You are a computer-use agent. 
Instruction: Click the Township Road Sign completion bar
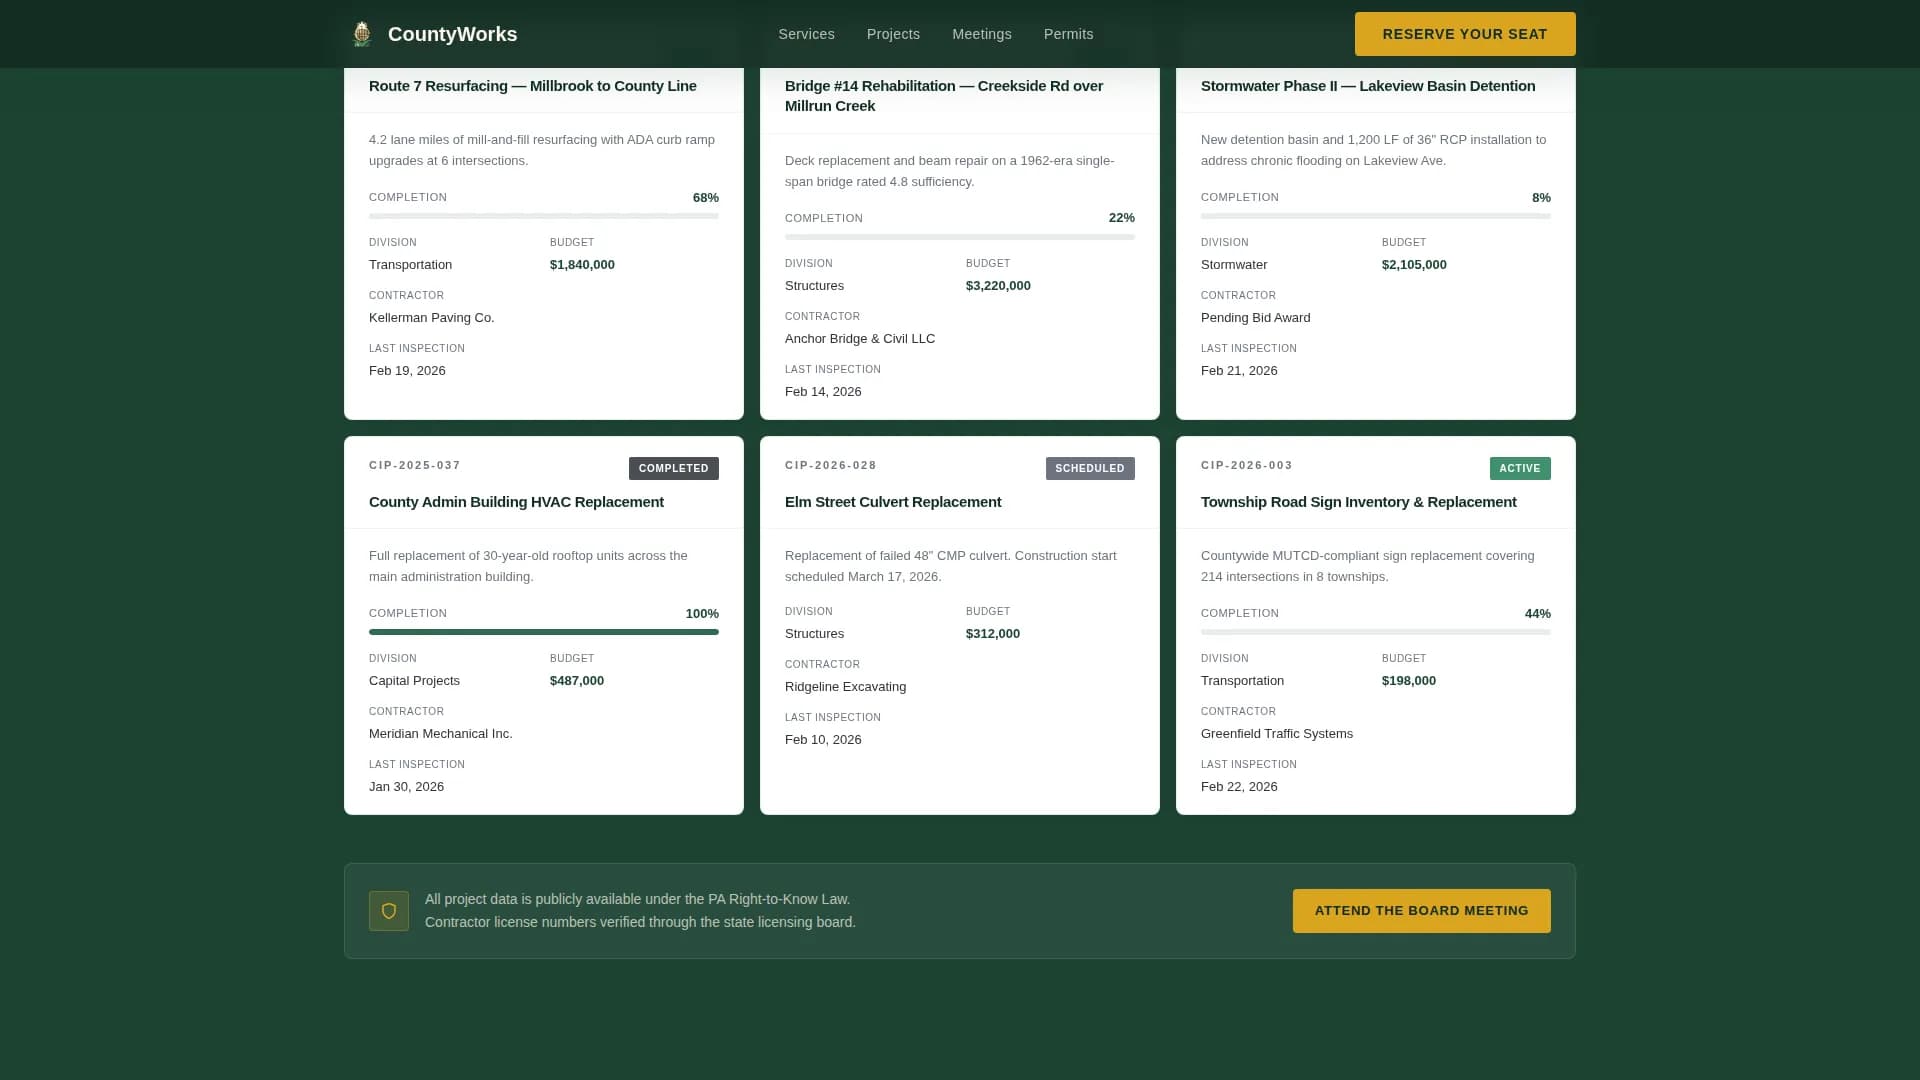pyautogui.click(x=1376, y=632)
